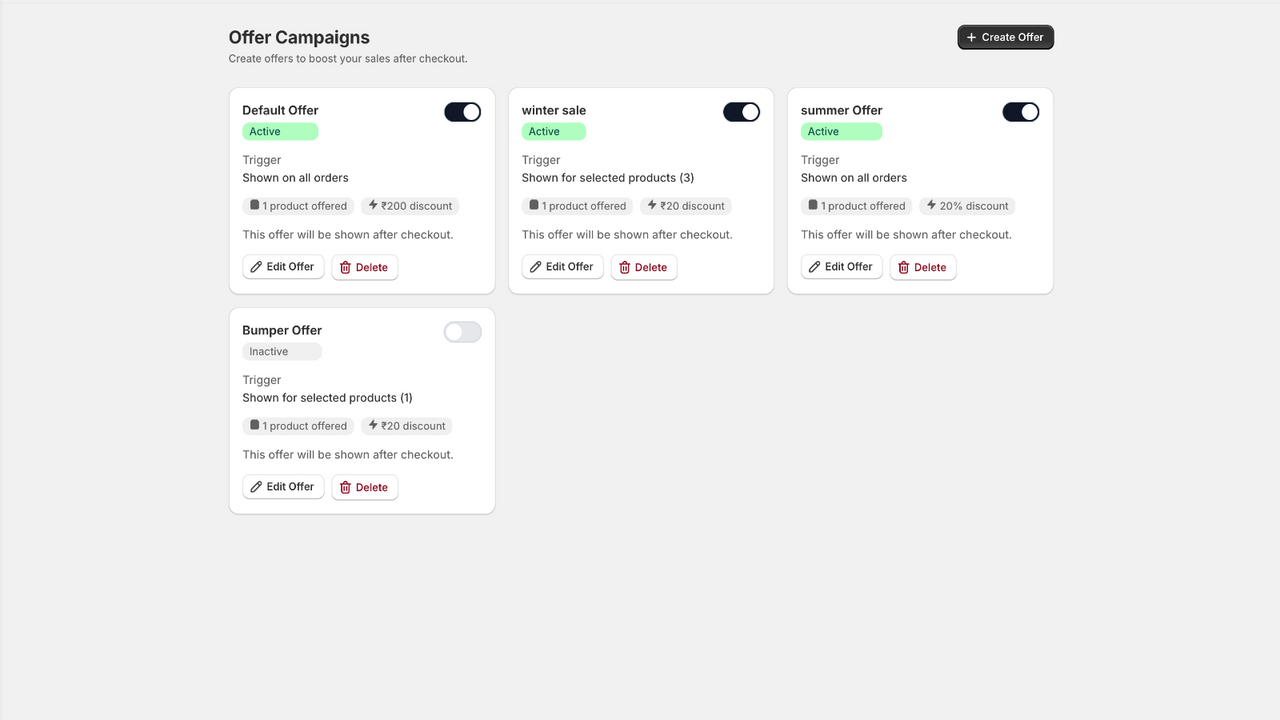Viewport: 1280px width, 720px height.
Task: Disable the Default Offer toggle
Action: [462, 112]
